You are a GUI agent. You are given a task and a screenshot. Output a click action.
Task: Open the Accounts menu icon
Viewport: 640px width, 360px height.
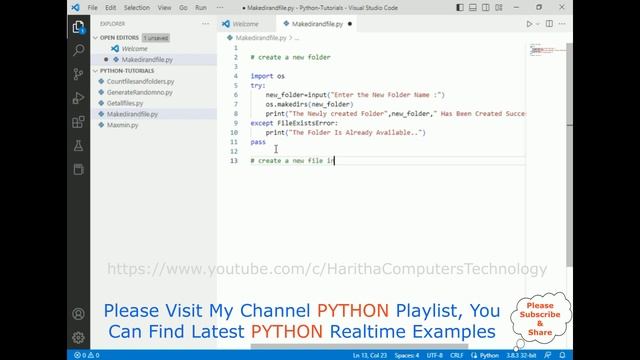tap(78, 313)
